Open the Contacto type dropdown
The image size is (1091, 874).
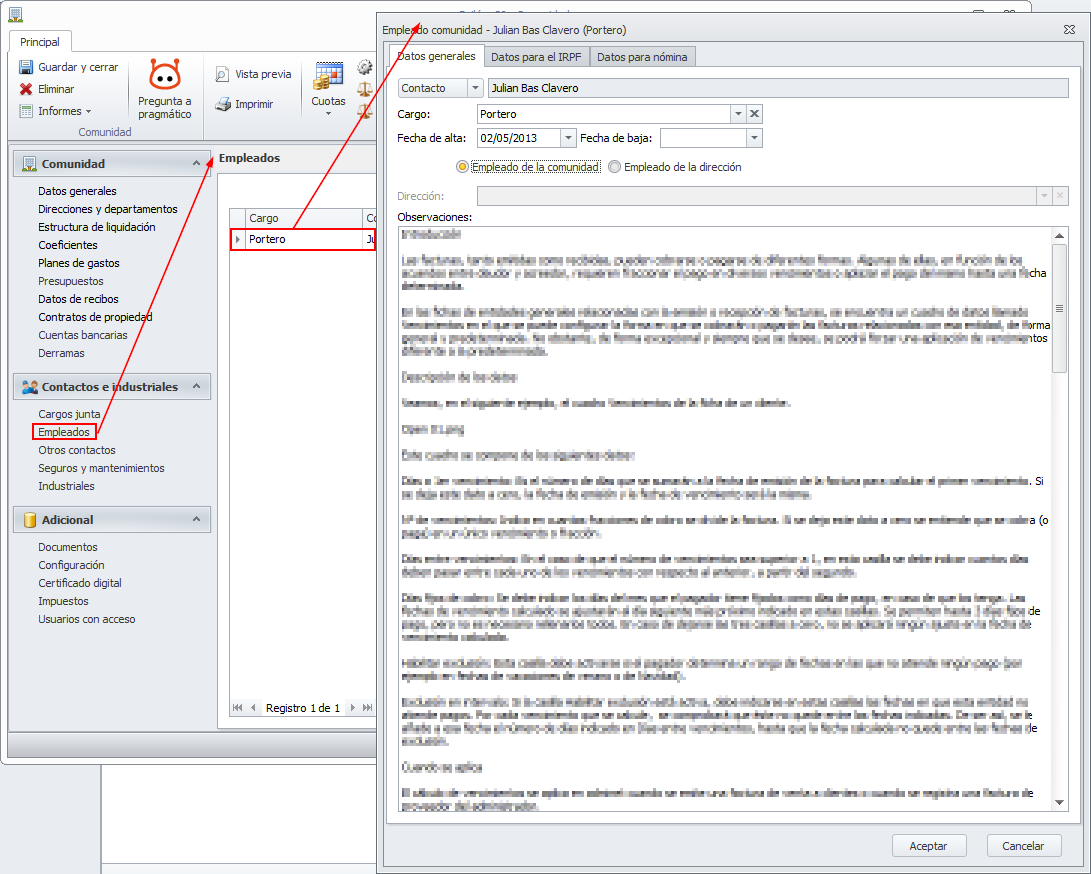click(475, 88)
